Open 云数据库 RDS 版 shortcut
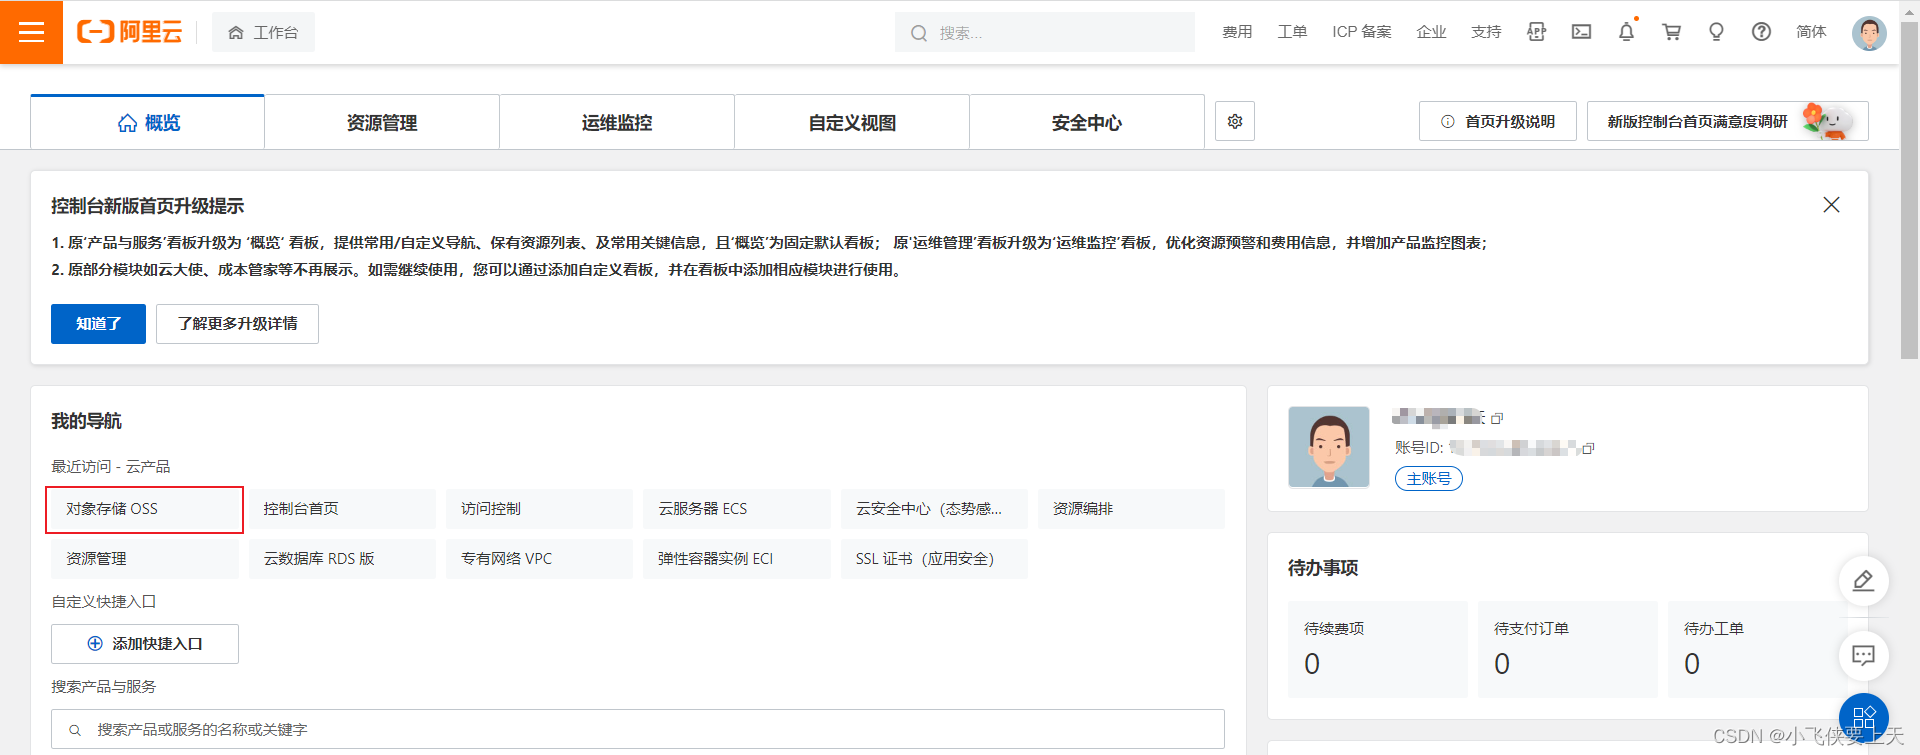This screenshot has width=1920, height=755. tap(342, 559)
